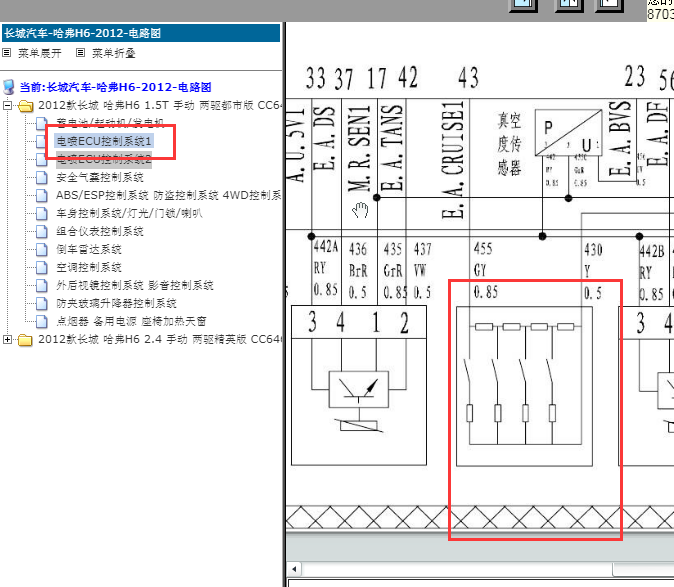Click page icon beside 组合仪表控制系统
The width and height of the screenshot is (674, 587).
[42, 232]
